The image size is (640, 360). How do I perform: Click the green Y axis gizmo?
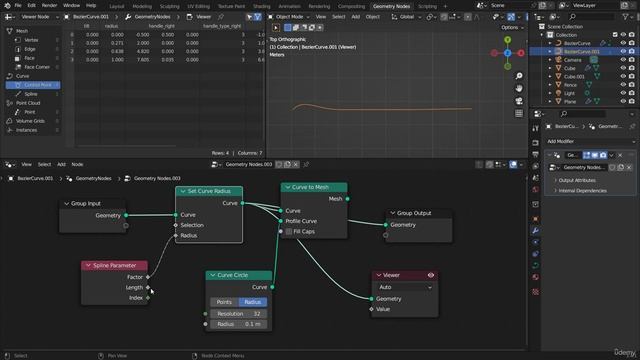tap(507, 40)
